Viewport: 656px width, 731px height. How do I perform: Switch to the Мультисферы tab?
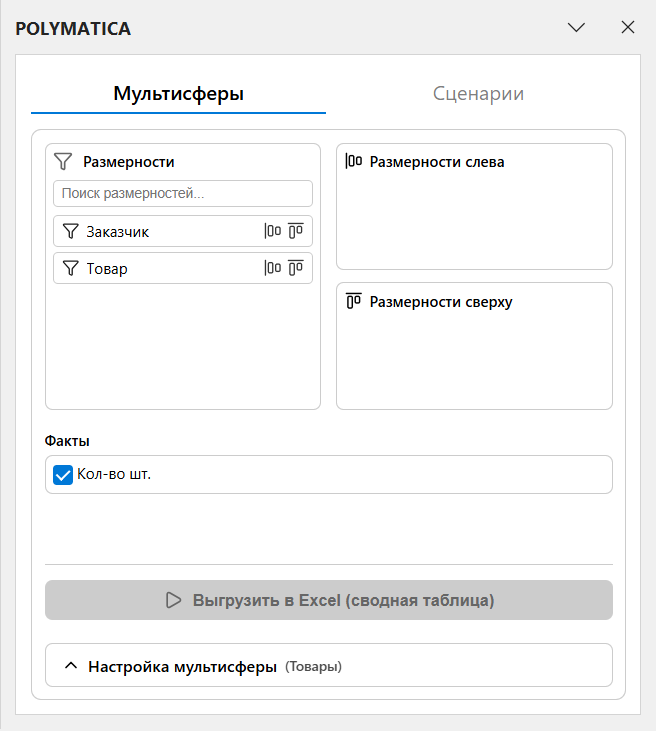[x=178, y=94]
